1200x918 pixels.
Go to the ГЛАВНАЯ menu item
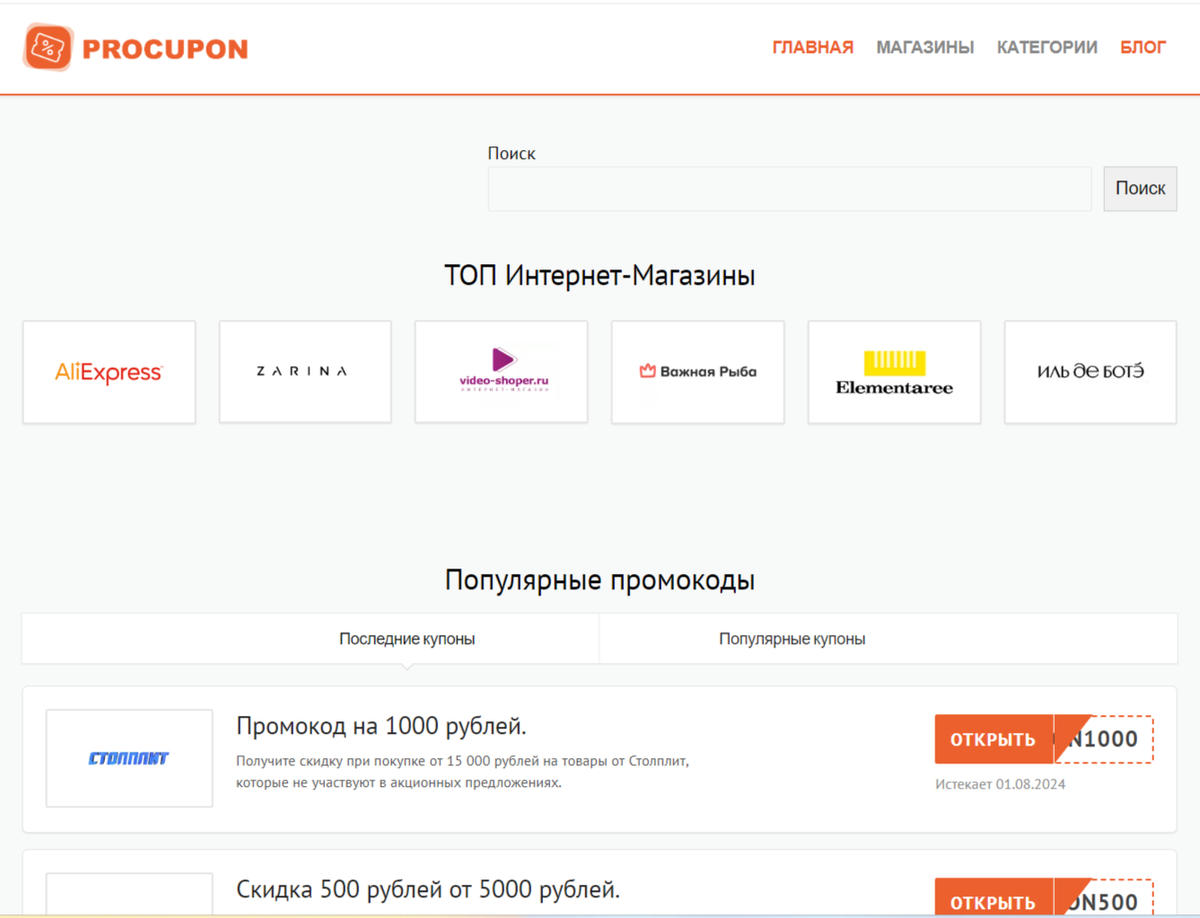tap(813, 47)
